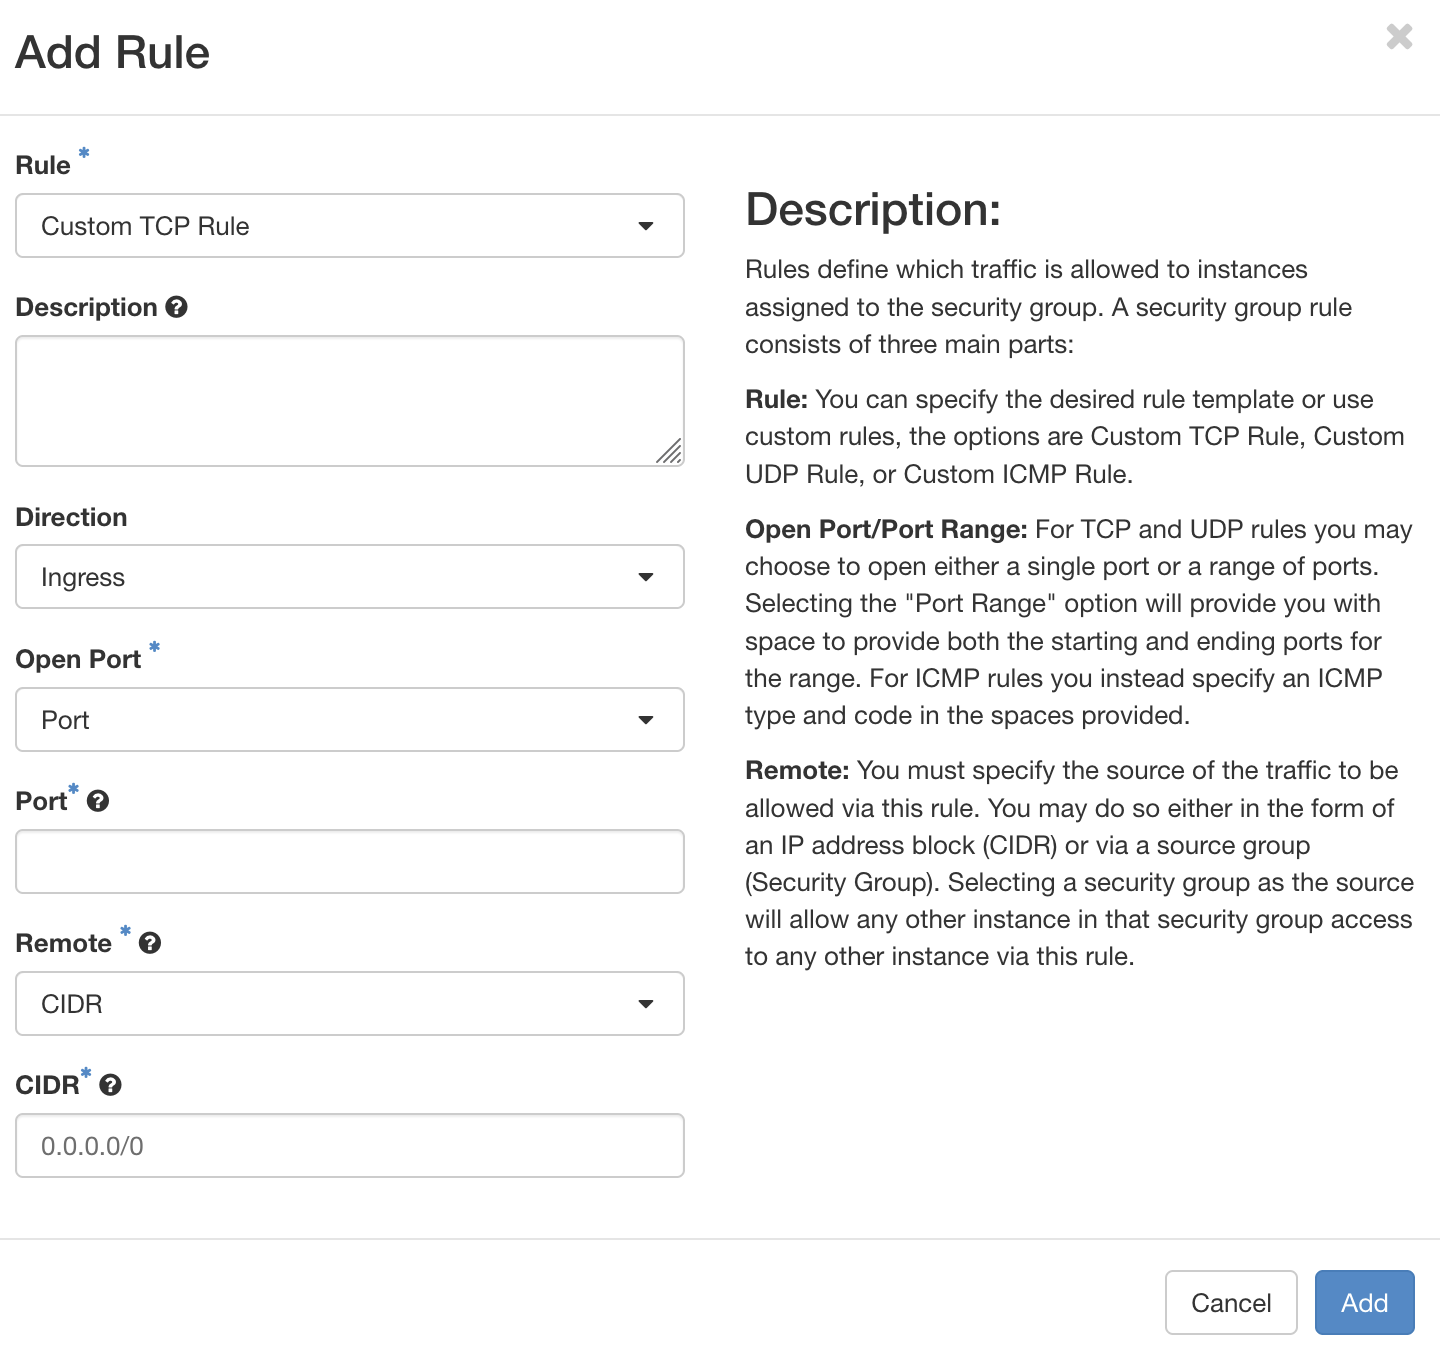Click inside the Port input field
The width and height of the screenshot is (1440, 1358).
point(350,861)
